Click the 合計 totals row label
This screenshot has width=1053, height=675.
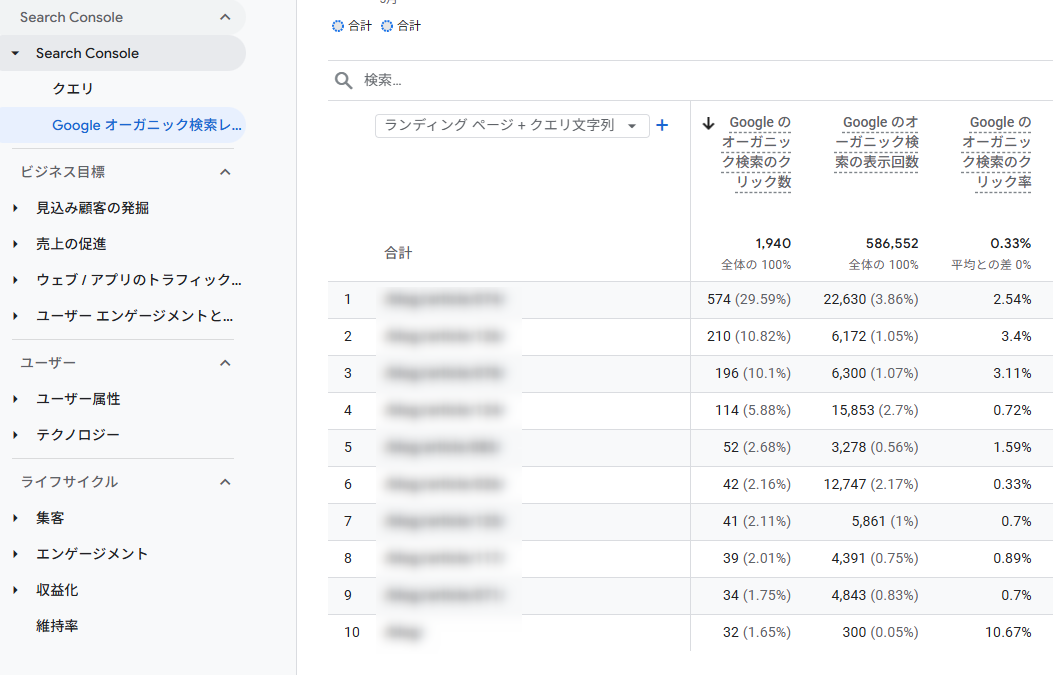[x=398, y=253]
